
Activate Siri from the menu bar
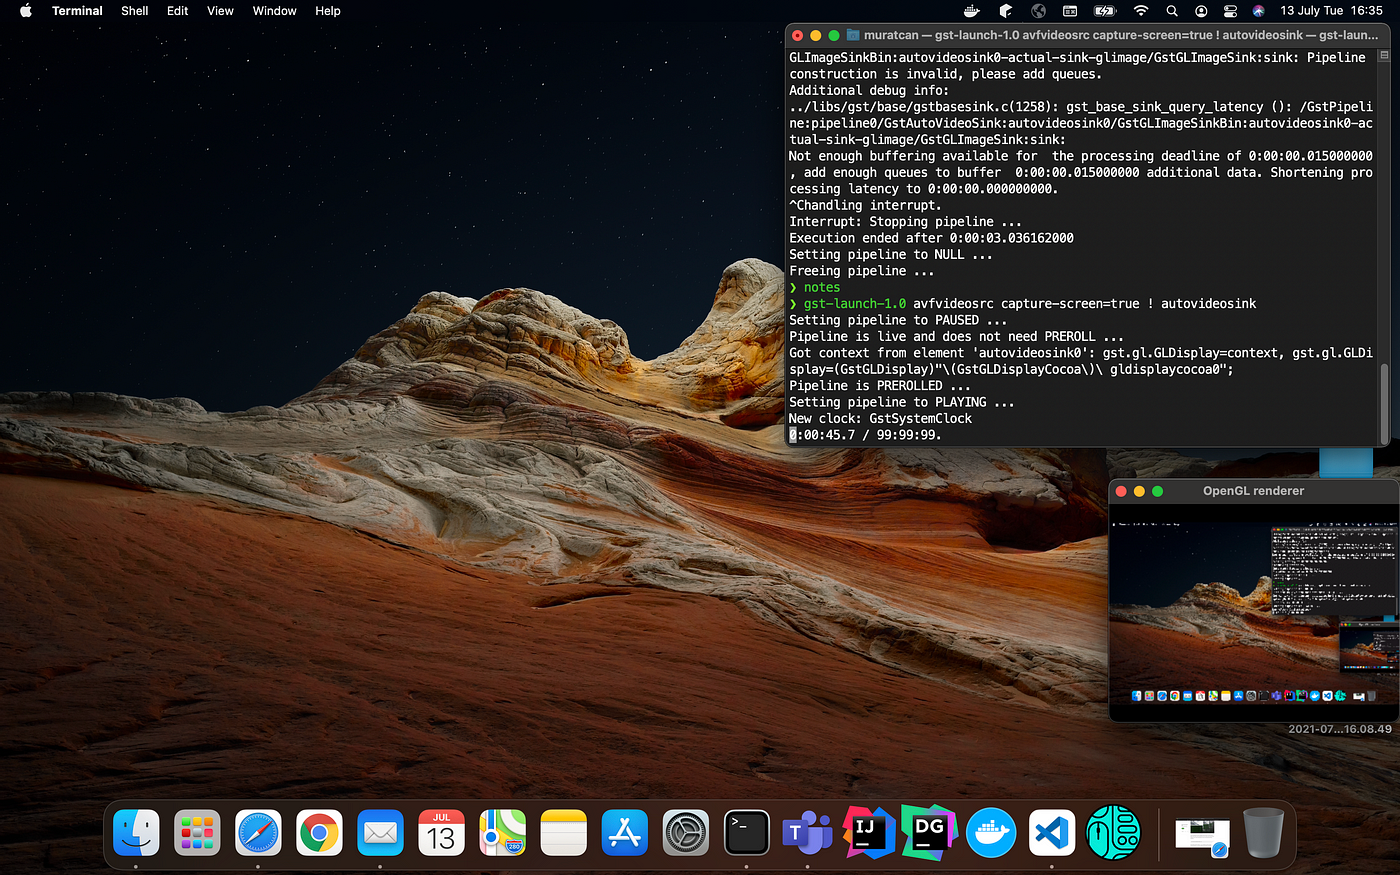click(x=1258, y=11)
